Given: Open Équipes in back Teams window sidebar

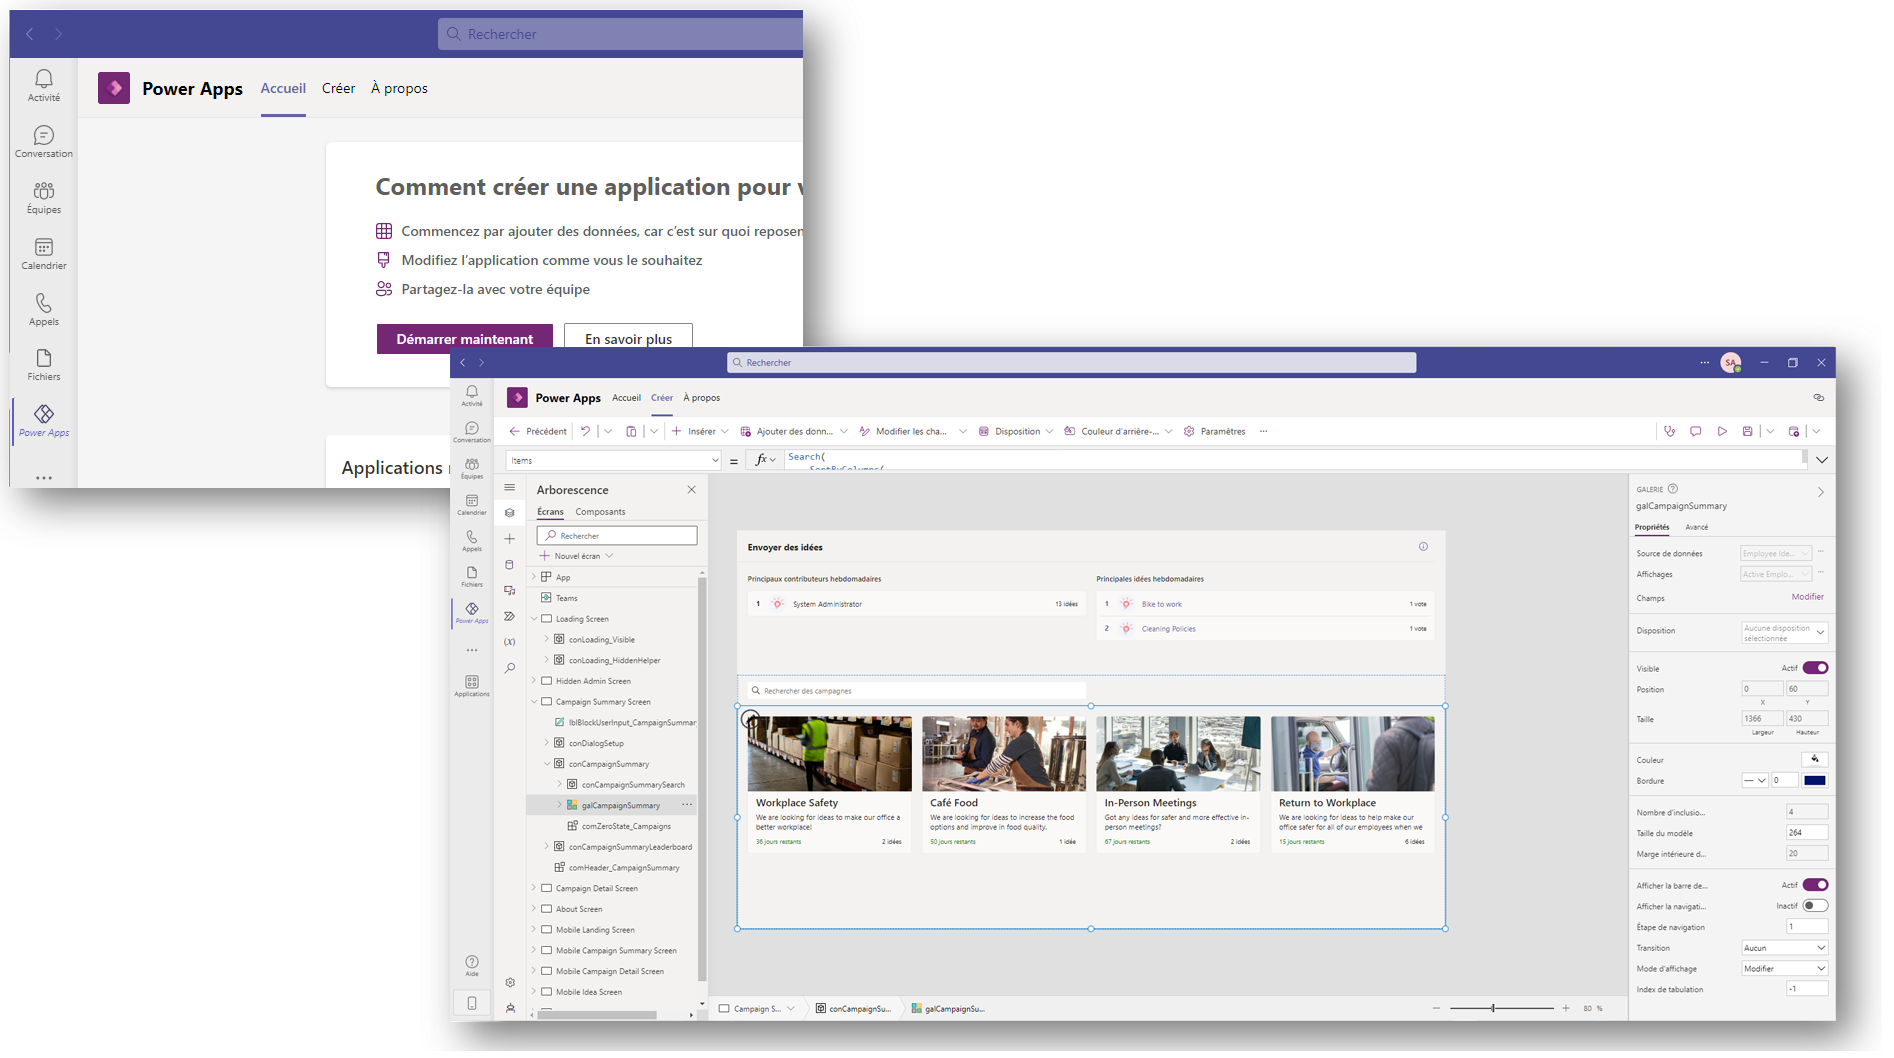Looking at the screenshot, I should point(44,198).
